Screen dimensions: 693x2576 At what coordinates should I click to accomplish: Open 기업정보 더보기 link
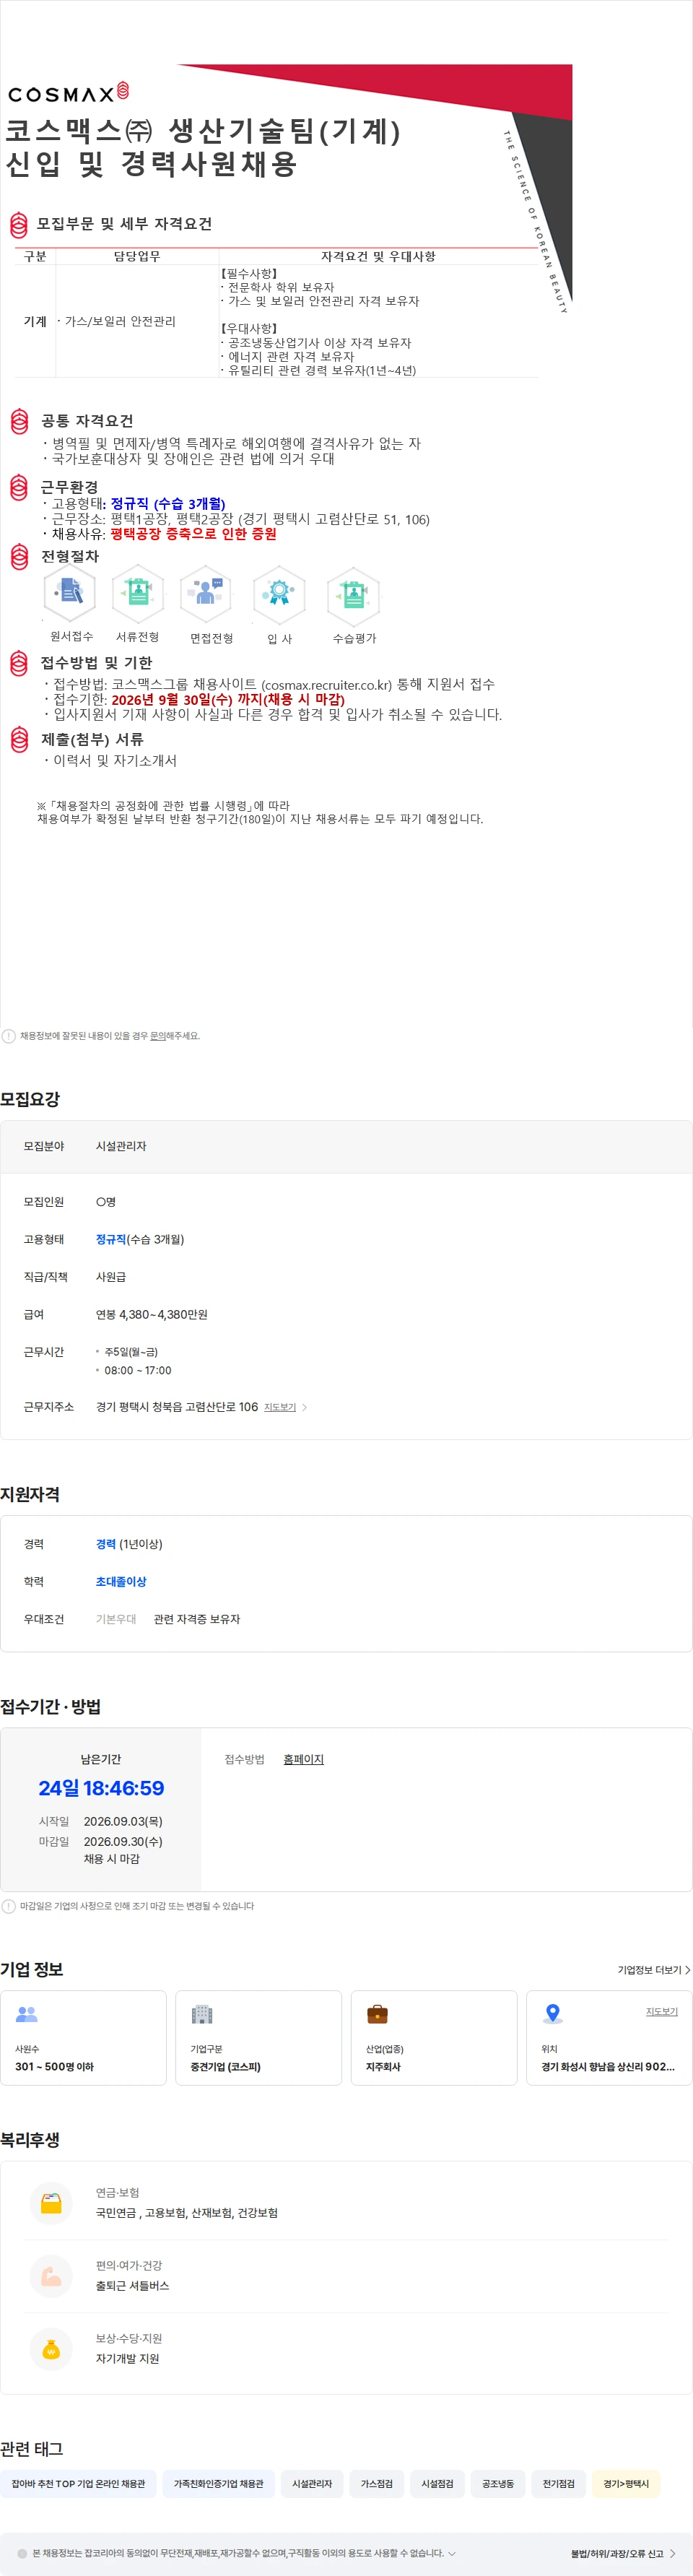click(x=653, y=1970)
